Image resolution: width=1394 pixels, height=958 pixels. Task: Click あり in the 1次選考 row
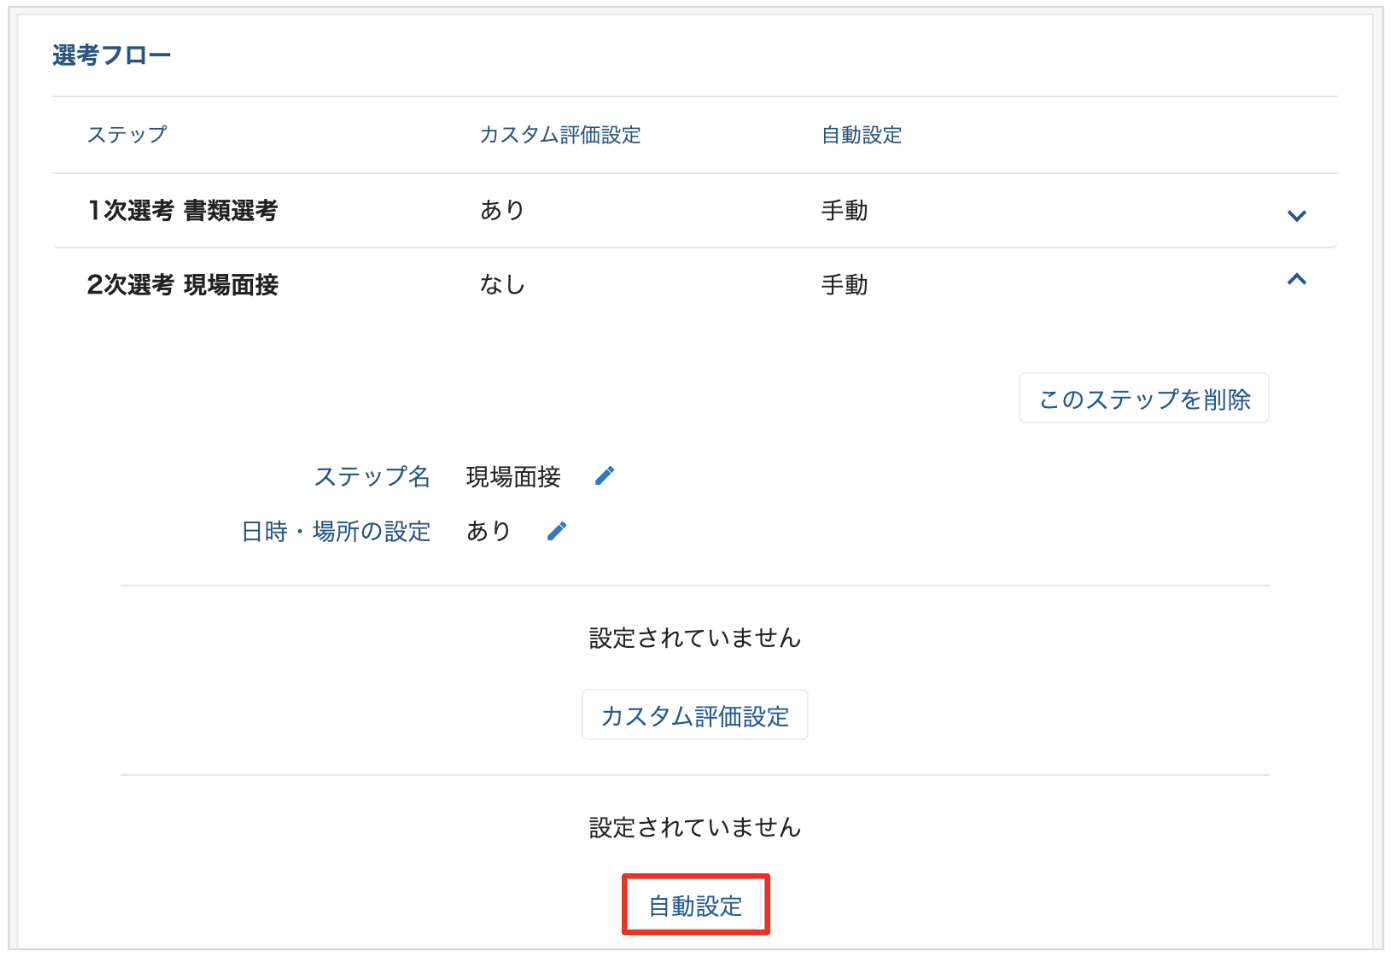click(502, 210)
